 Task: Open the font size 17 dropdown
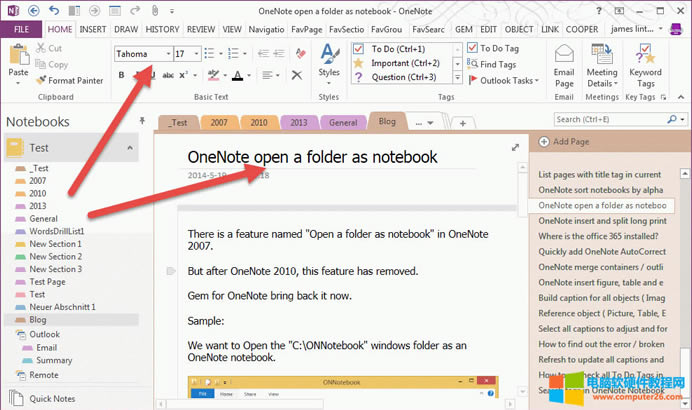pyautogui.click(x=197, y=54)
